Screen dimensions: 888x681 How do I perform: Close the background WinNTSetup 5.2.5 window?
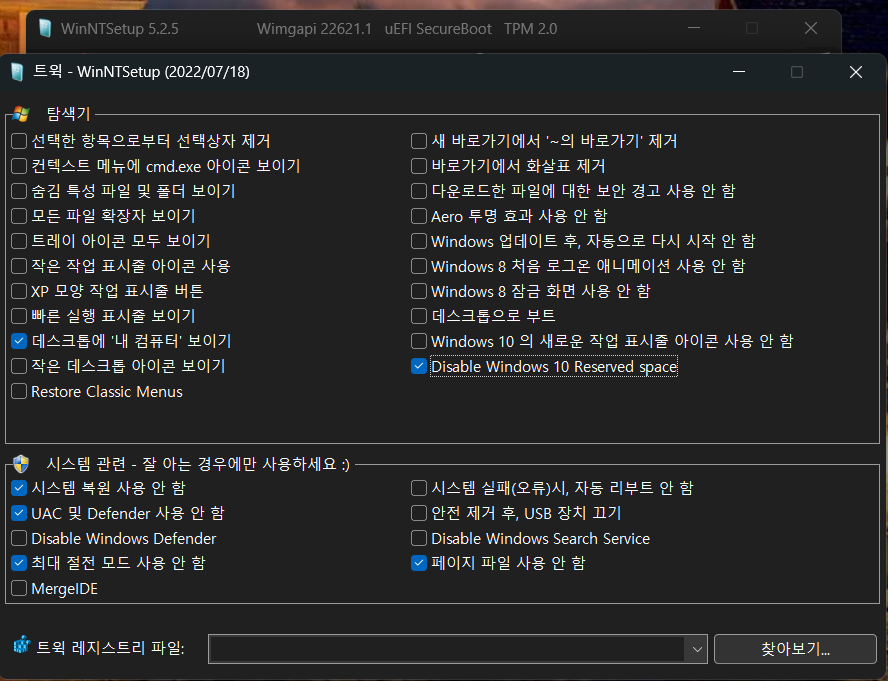coord(811,28)
